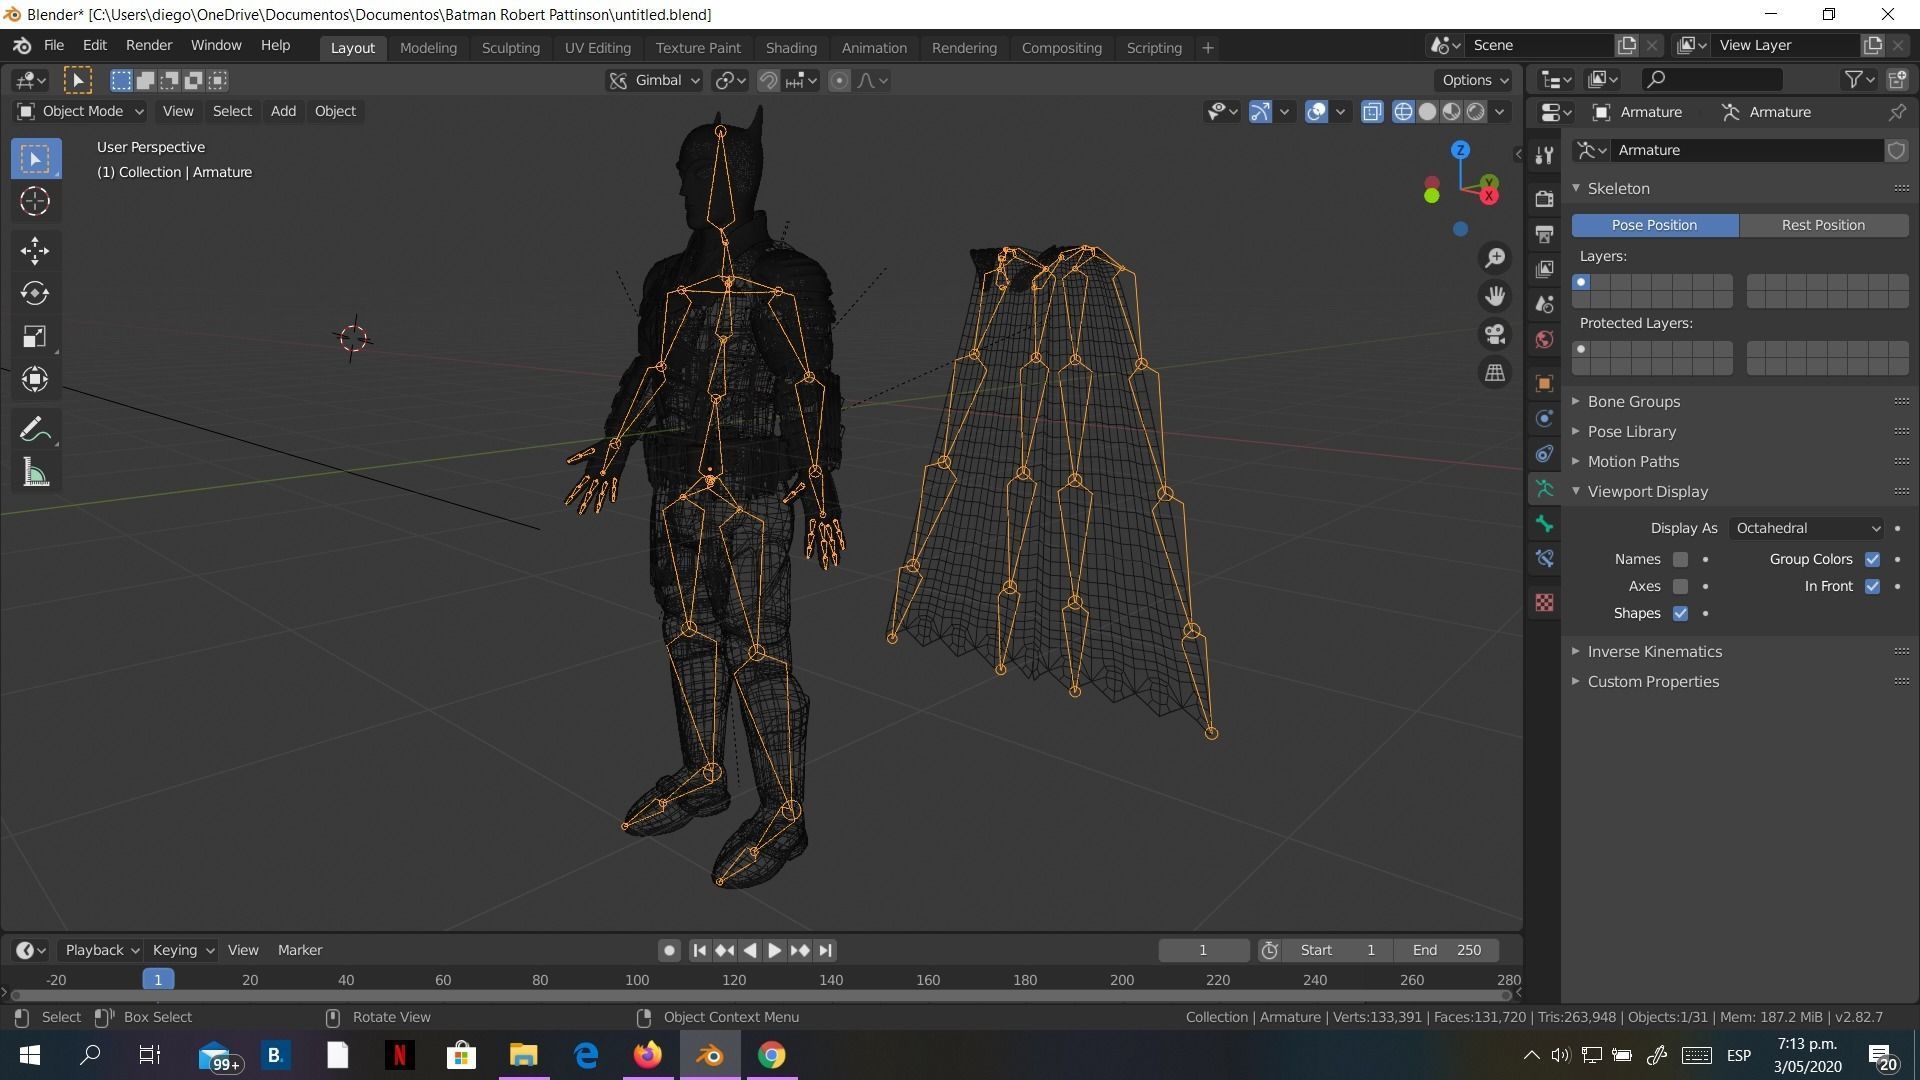Toggle camera view gizmo

click(1495, 334)
